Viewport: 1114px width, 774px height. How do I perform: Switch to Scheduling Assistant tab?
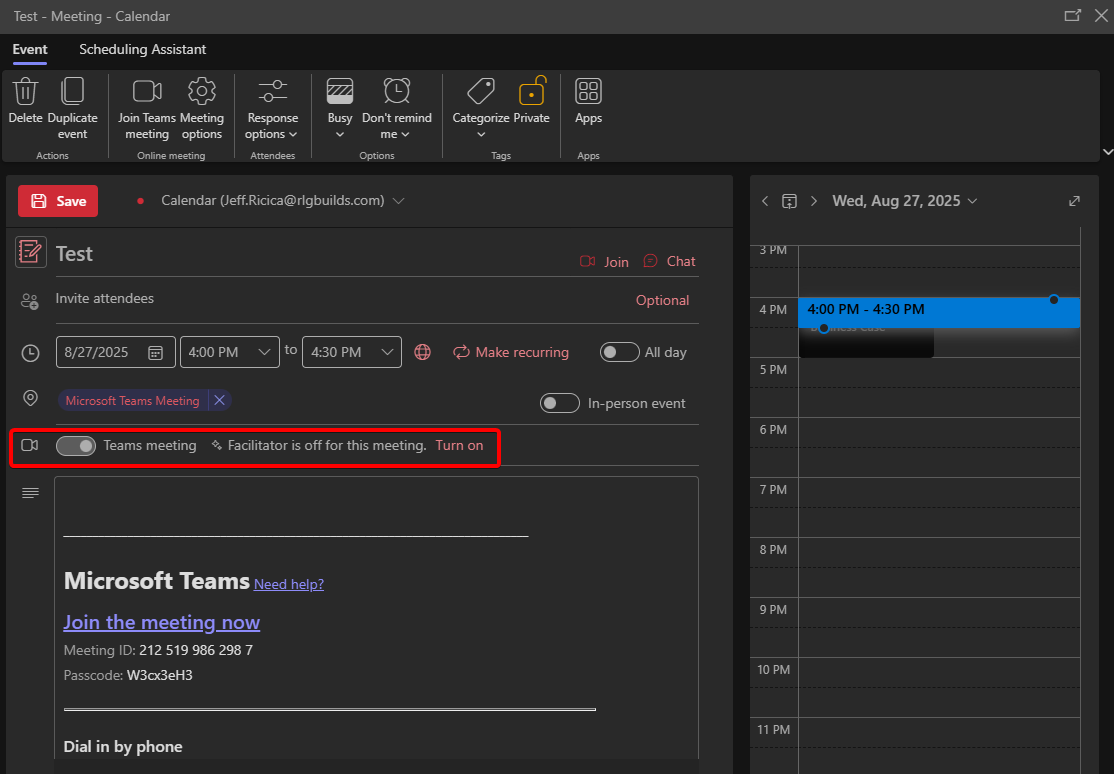click(x=143, y=50)
